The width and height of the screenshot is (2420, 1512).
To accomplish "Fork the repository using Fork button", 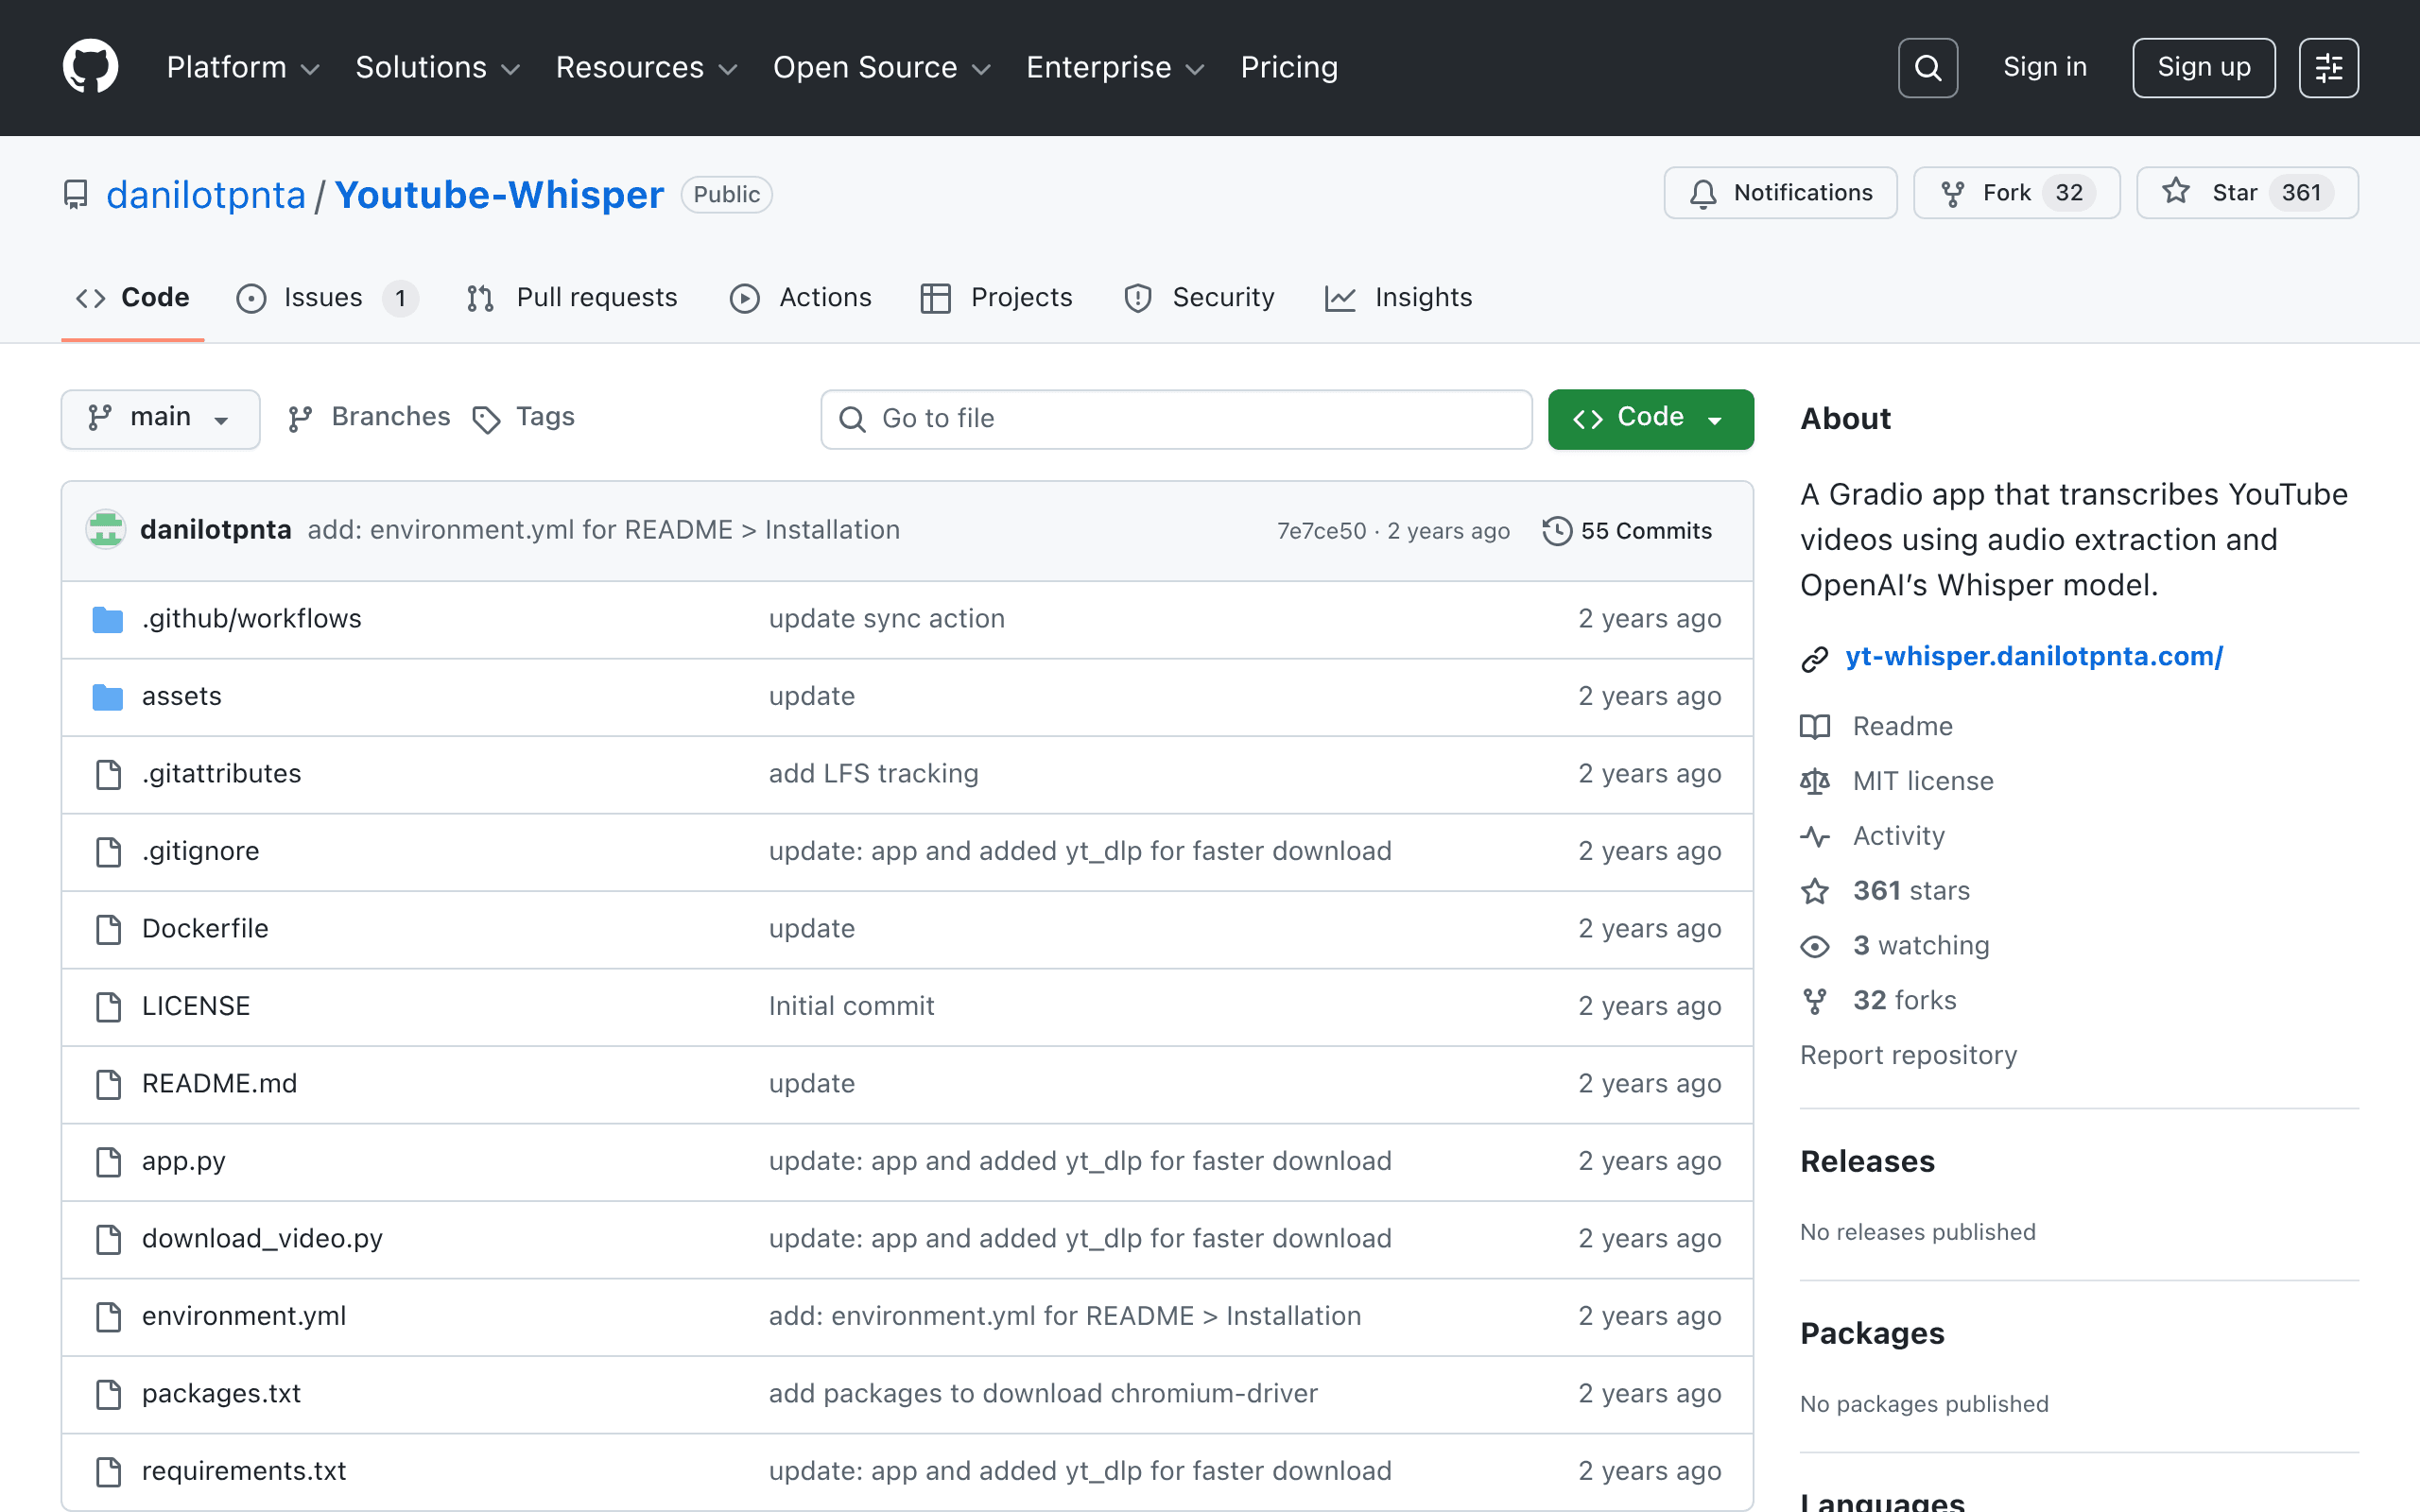I will [x=2016, y=192].
